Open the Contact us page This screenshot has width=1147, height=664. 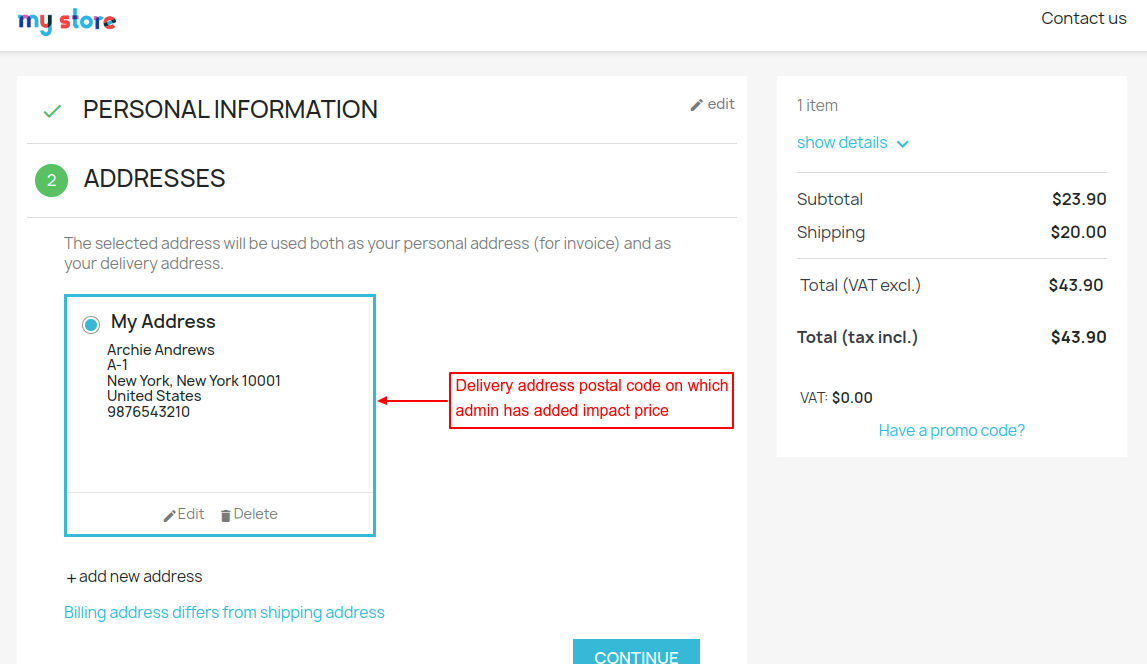[x=1083, y=18]
